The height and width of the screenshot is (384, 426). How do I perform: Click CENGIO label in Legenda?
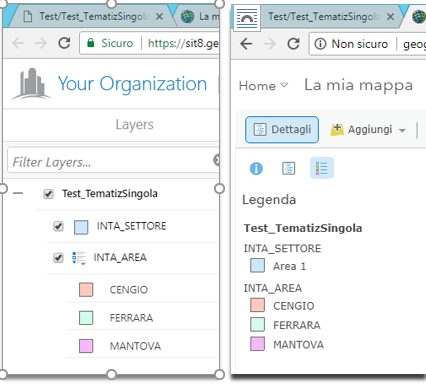(294, 306)
